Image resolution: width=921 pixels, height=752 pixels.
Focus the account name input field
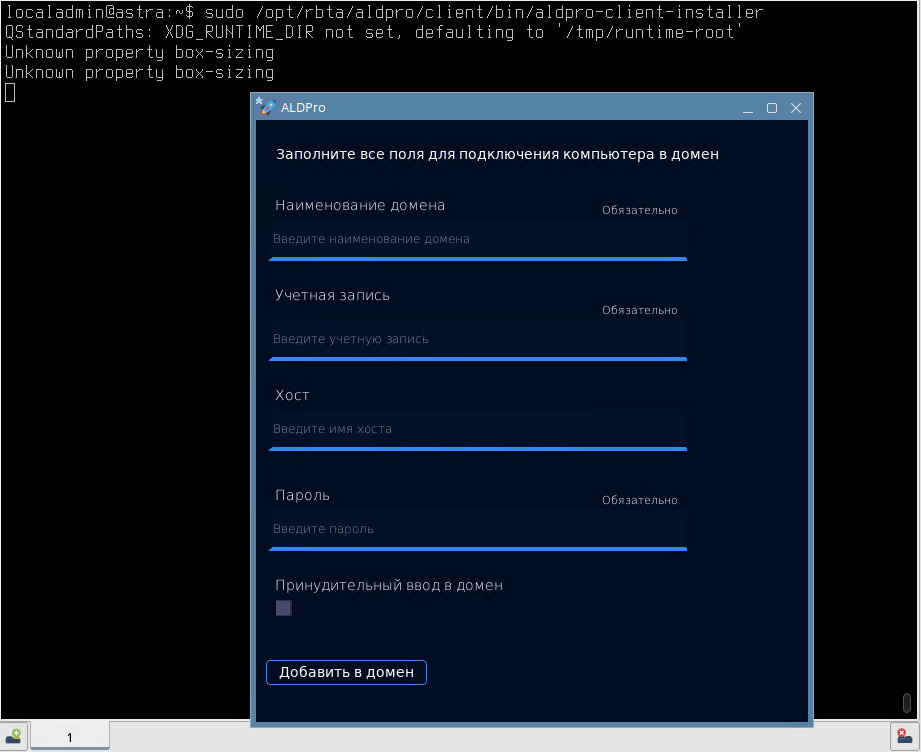pos(478,340)
